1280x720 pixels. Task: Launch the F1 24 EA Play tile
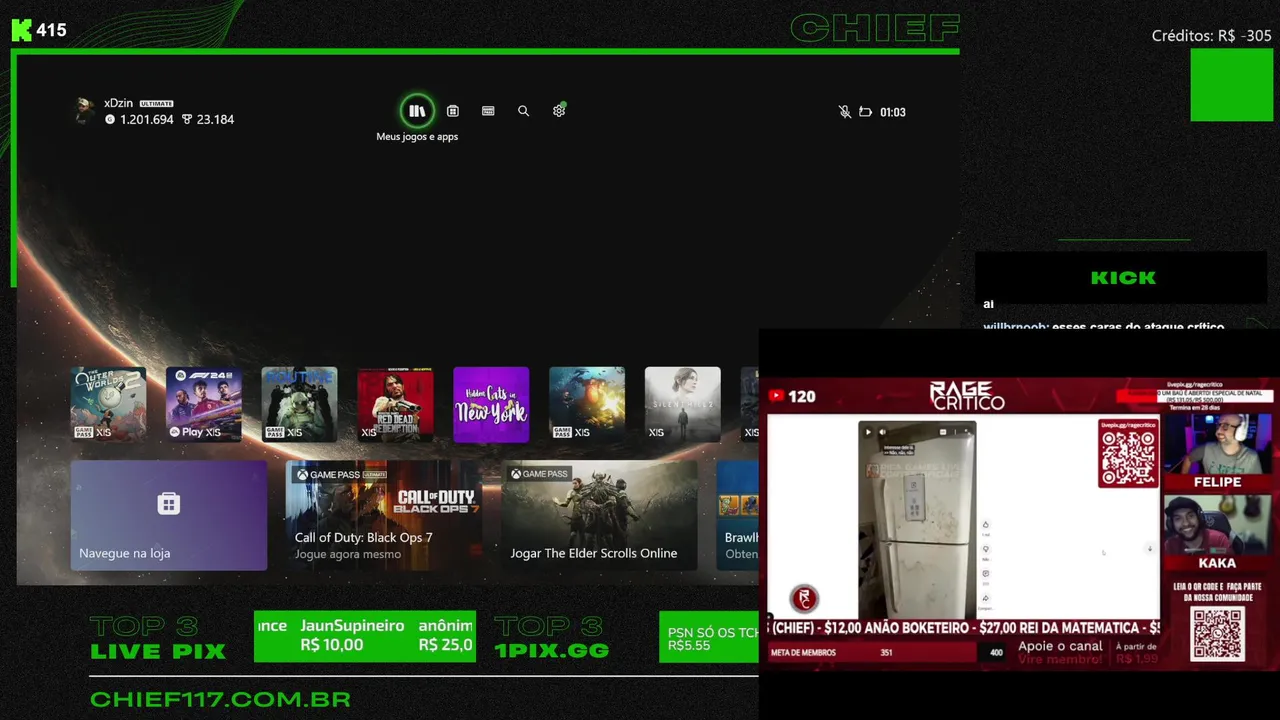coord(204,404)
